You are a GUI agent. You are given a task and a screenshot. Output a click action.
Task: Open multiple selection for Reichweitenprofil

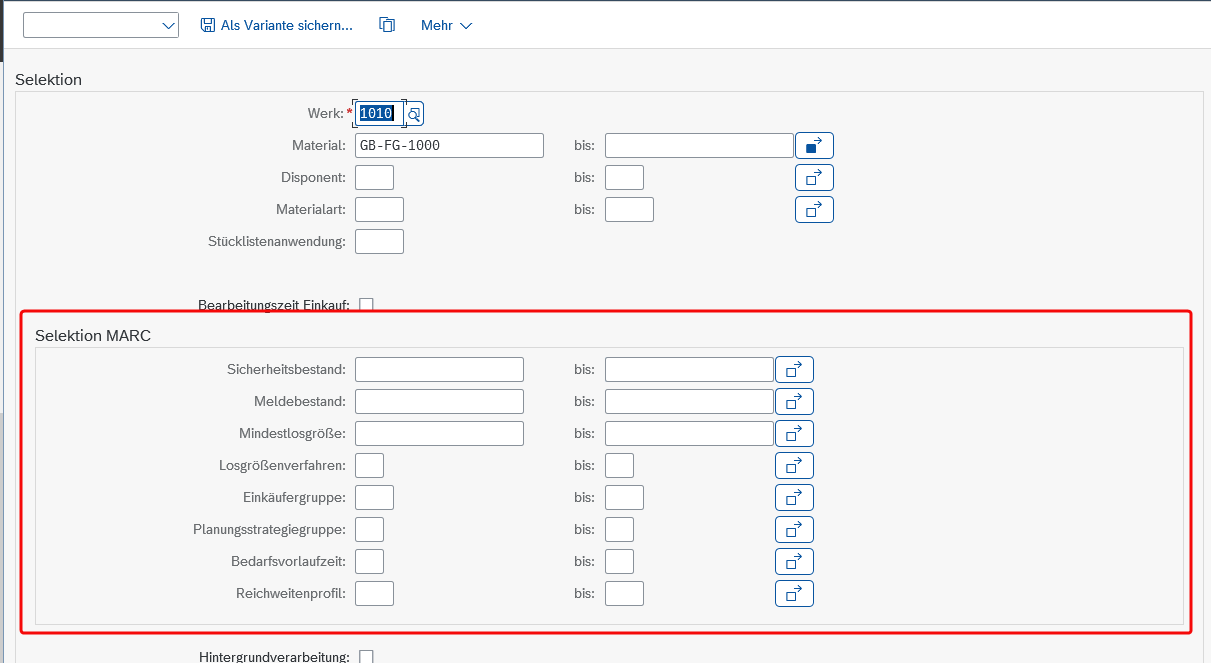[x=794, y=594]
